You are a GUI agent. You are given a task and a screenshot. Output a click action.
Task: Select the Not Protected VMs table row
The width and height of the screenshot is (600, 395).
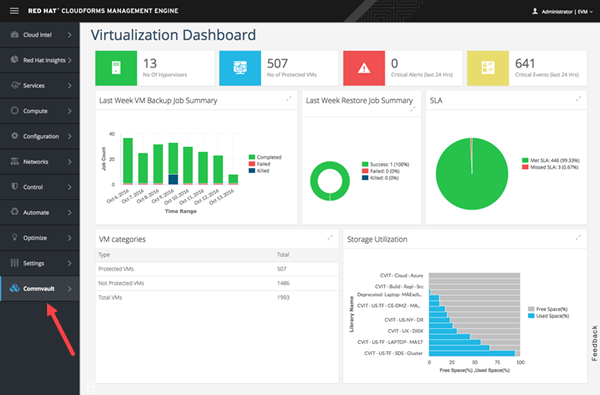[x=217, y=283]
